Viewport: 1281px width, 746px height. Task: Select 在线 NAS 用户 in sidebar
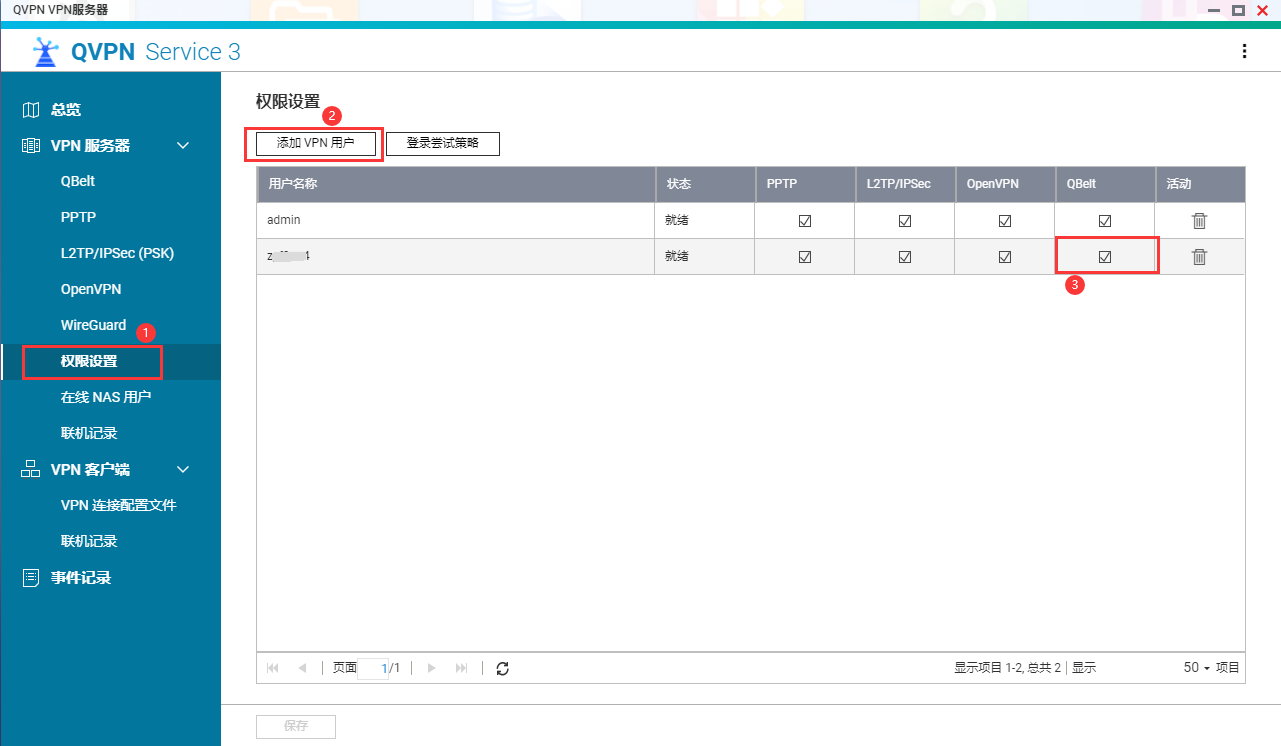105,397
